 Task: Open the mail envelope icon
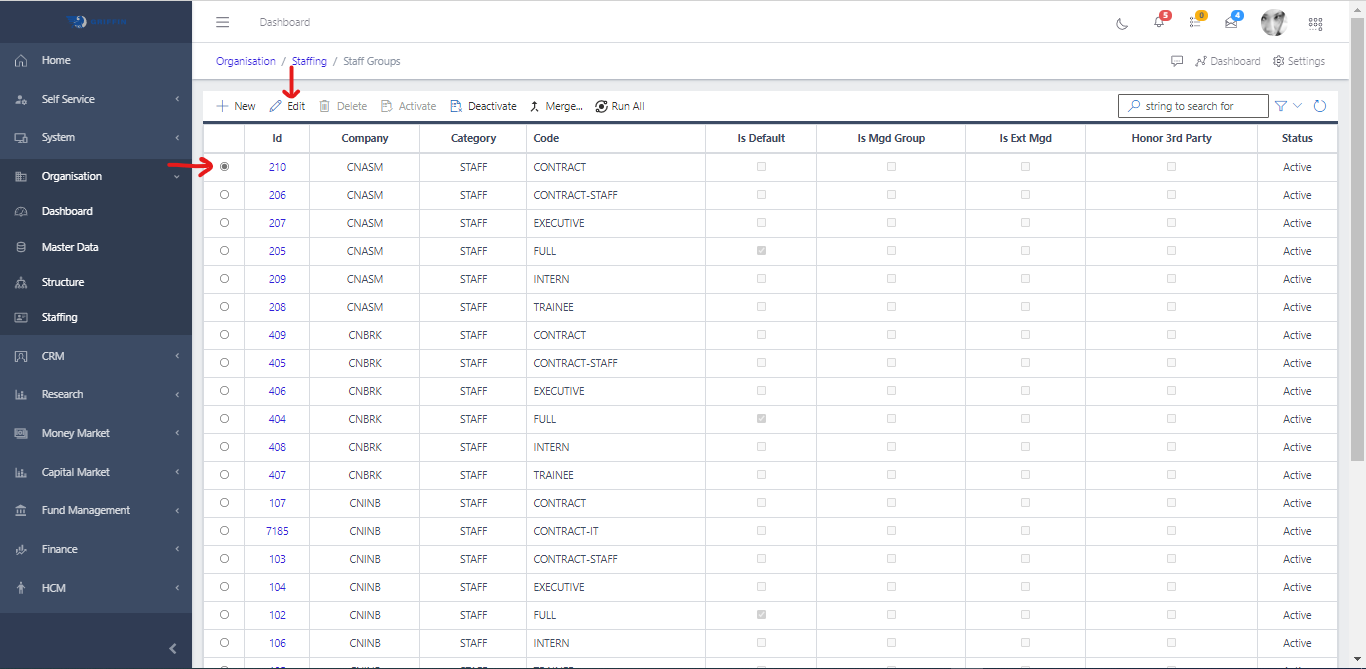click(1231, 22)
